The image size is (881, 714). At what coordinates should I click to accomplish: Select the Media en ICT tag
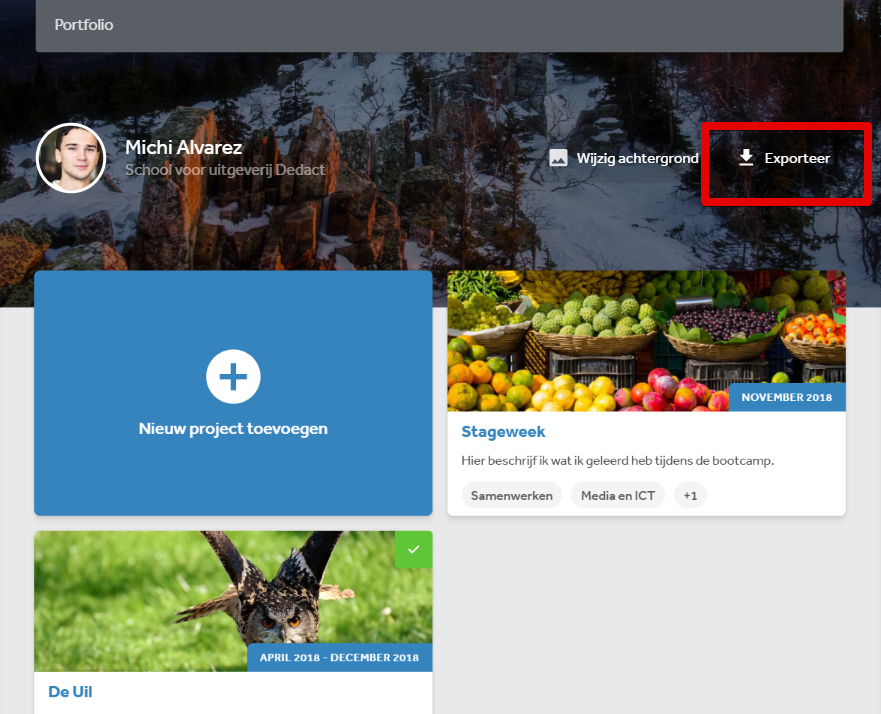[x=617, y=495]
